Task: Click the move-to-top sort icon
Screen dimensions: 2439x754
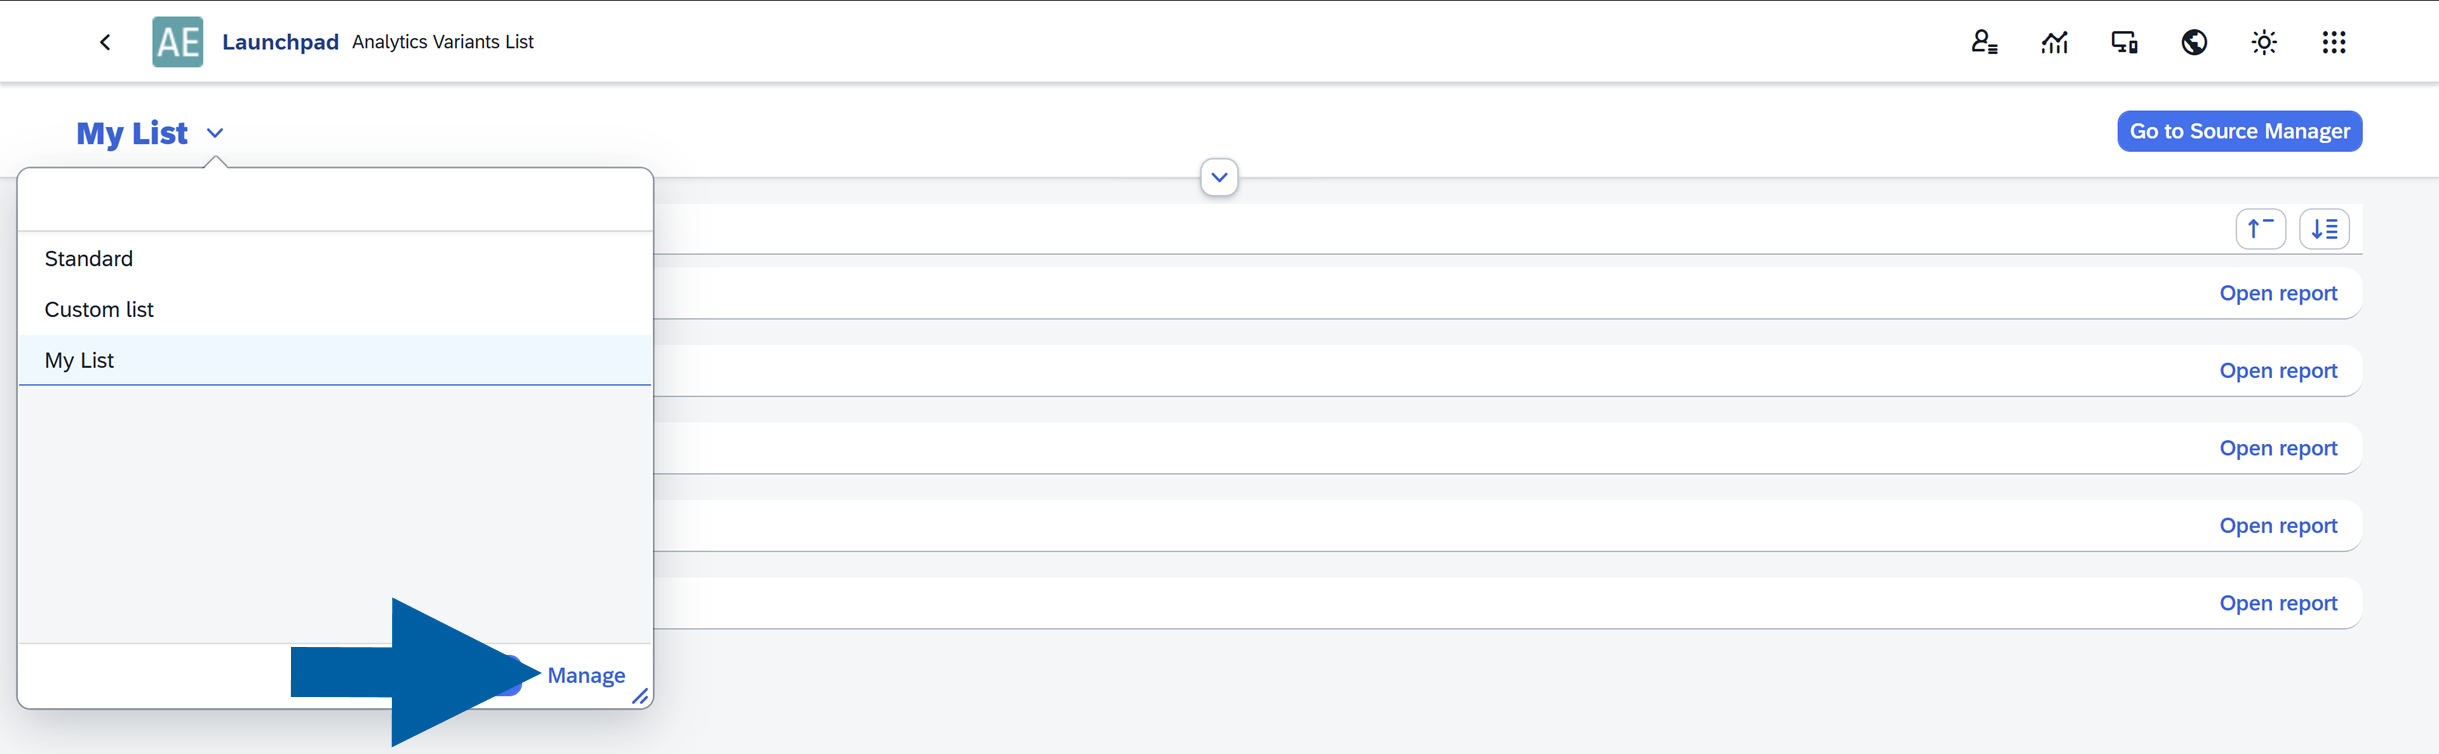Action: 2261,228
